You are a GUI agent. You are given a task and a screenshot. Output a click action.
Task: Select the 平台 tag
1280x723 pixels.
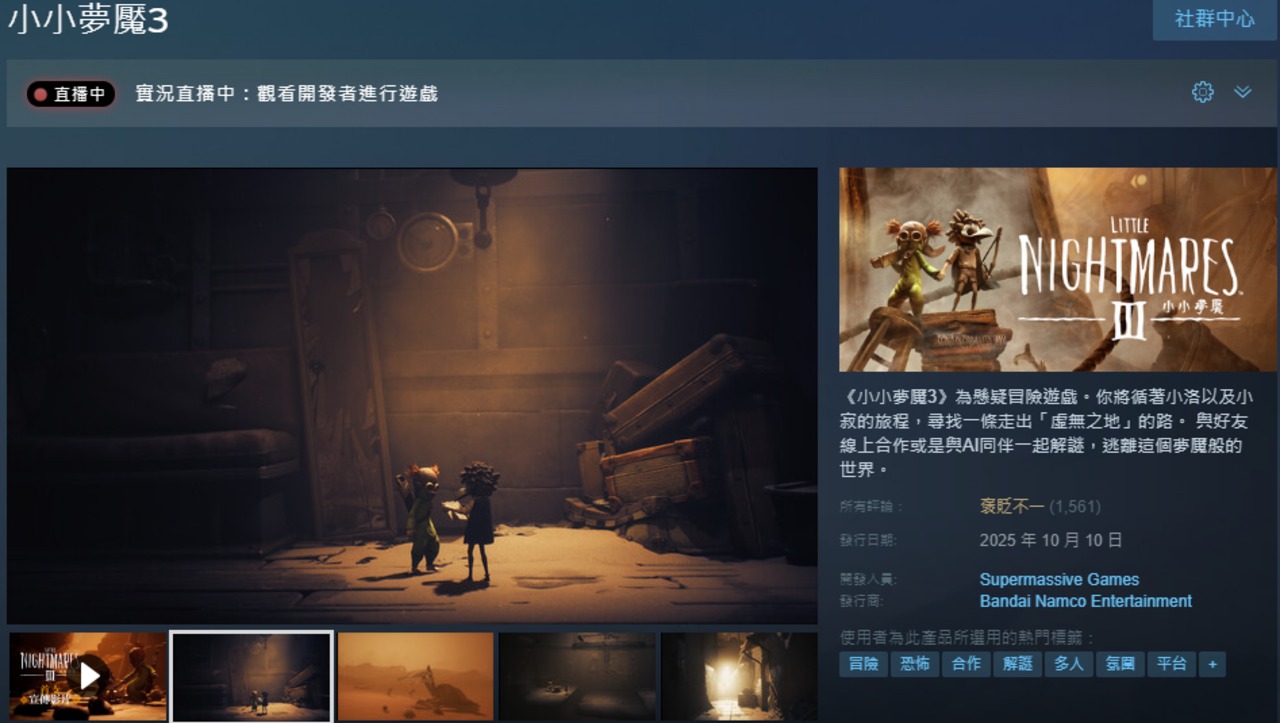[1171, 664]
